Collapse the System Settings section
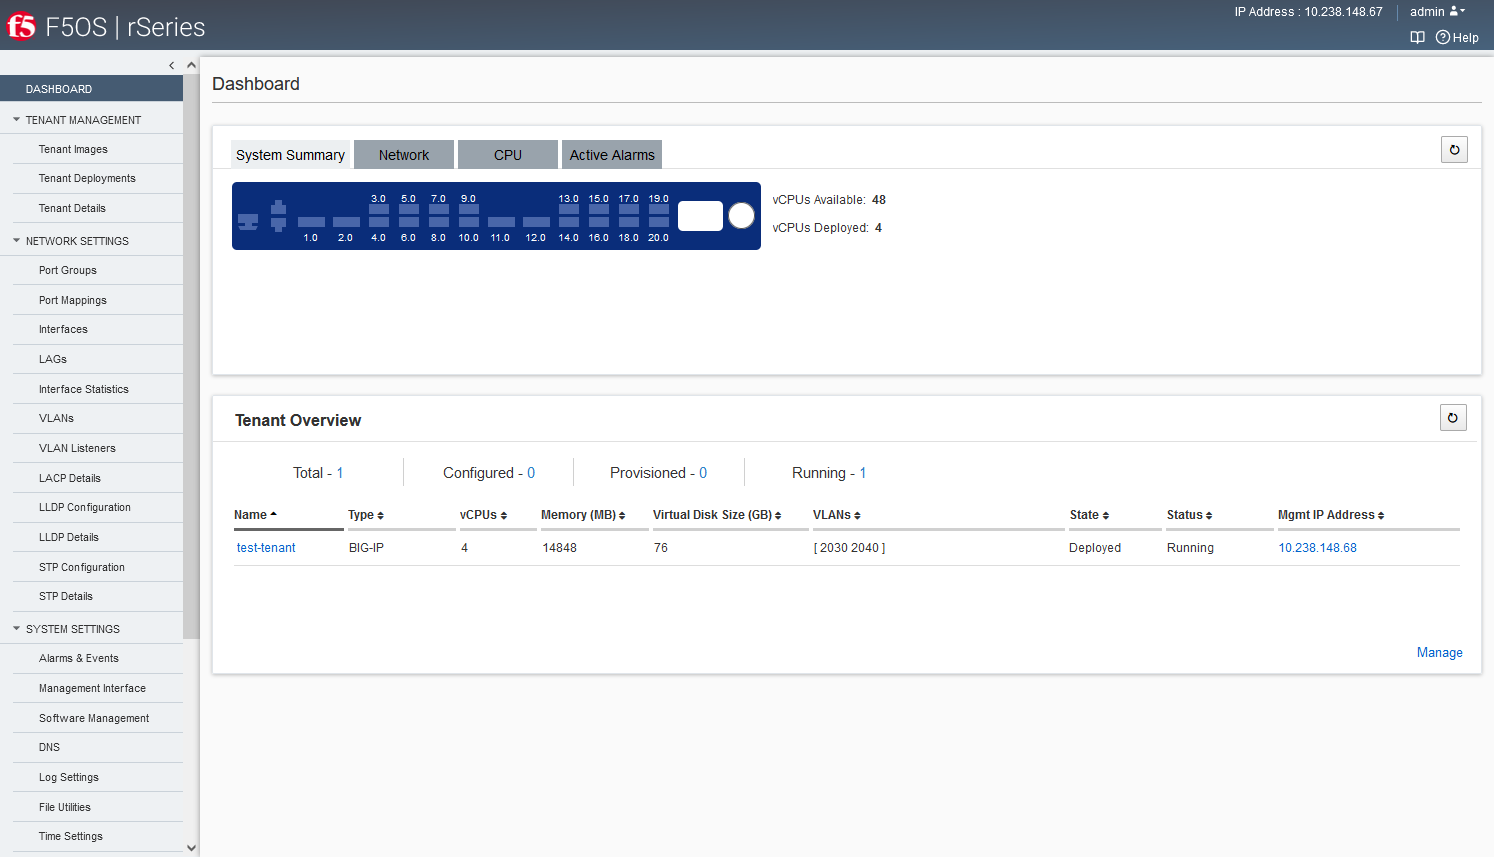 [x=17, y=629]
